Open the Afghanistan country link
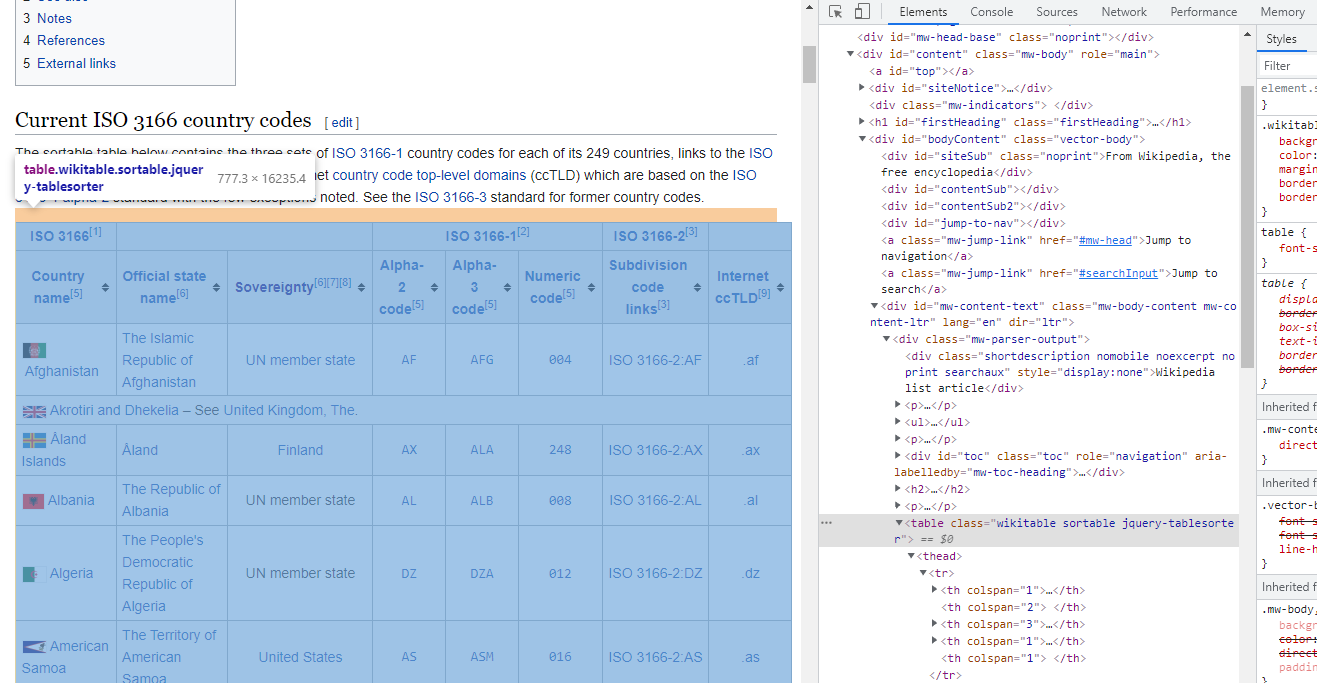1317x683 pixels. 62,371
